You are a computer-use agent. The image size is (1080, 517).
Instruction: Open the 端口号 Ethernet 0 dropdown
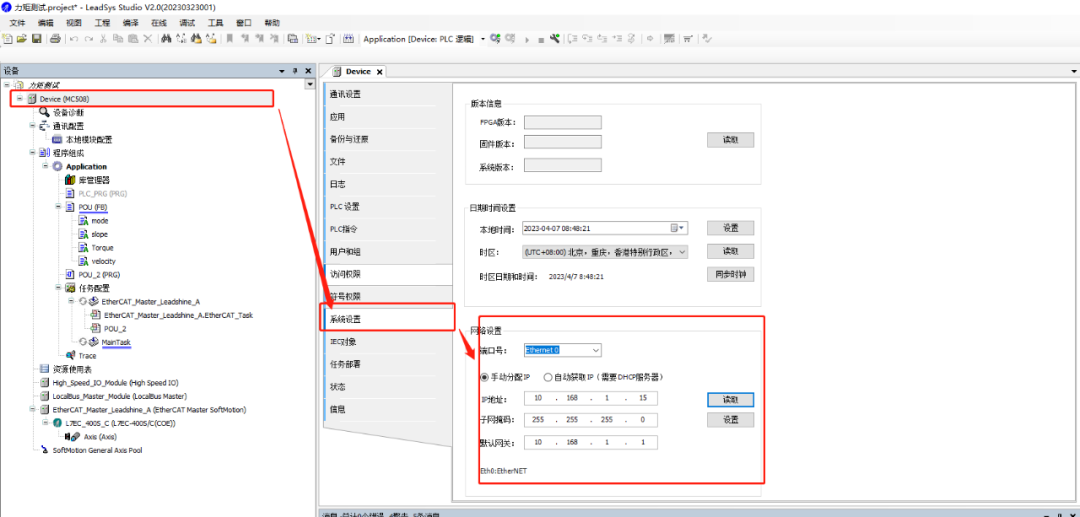tap(595, 350)
